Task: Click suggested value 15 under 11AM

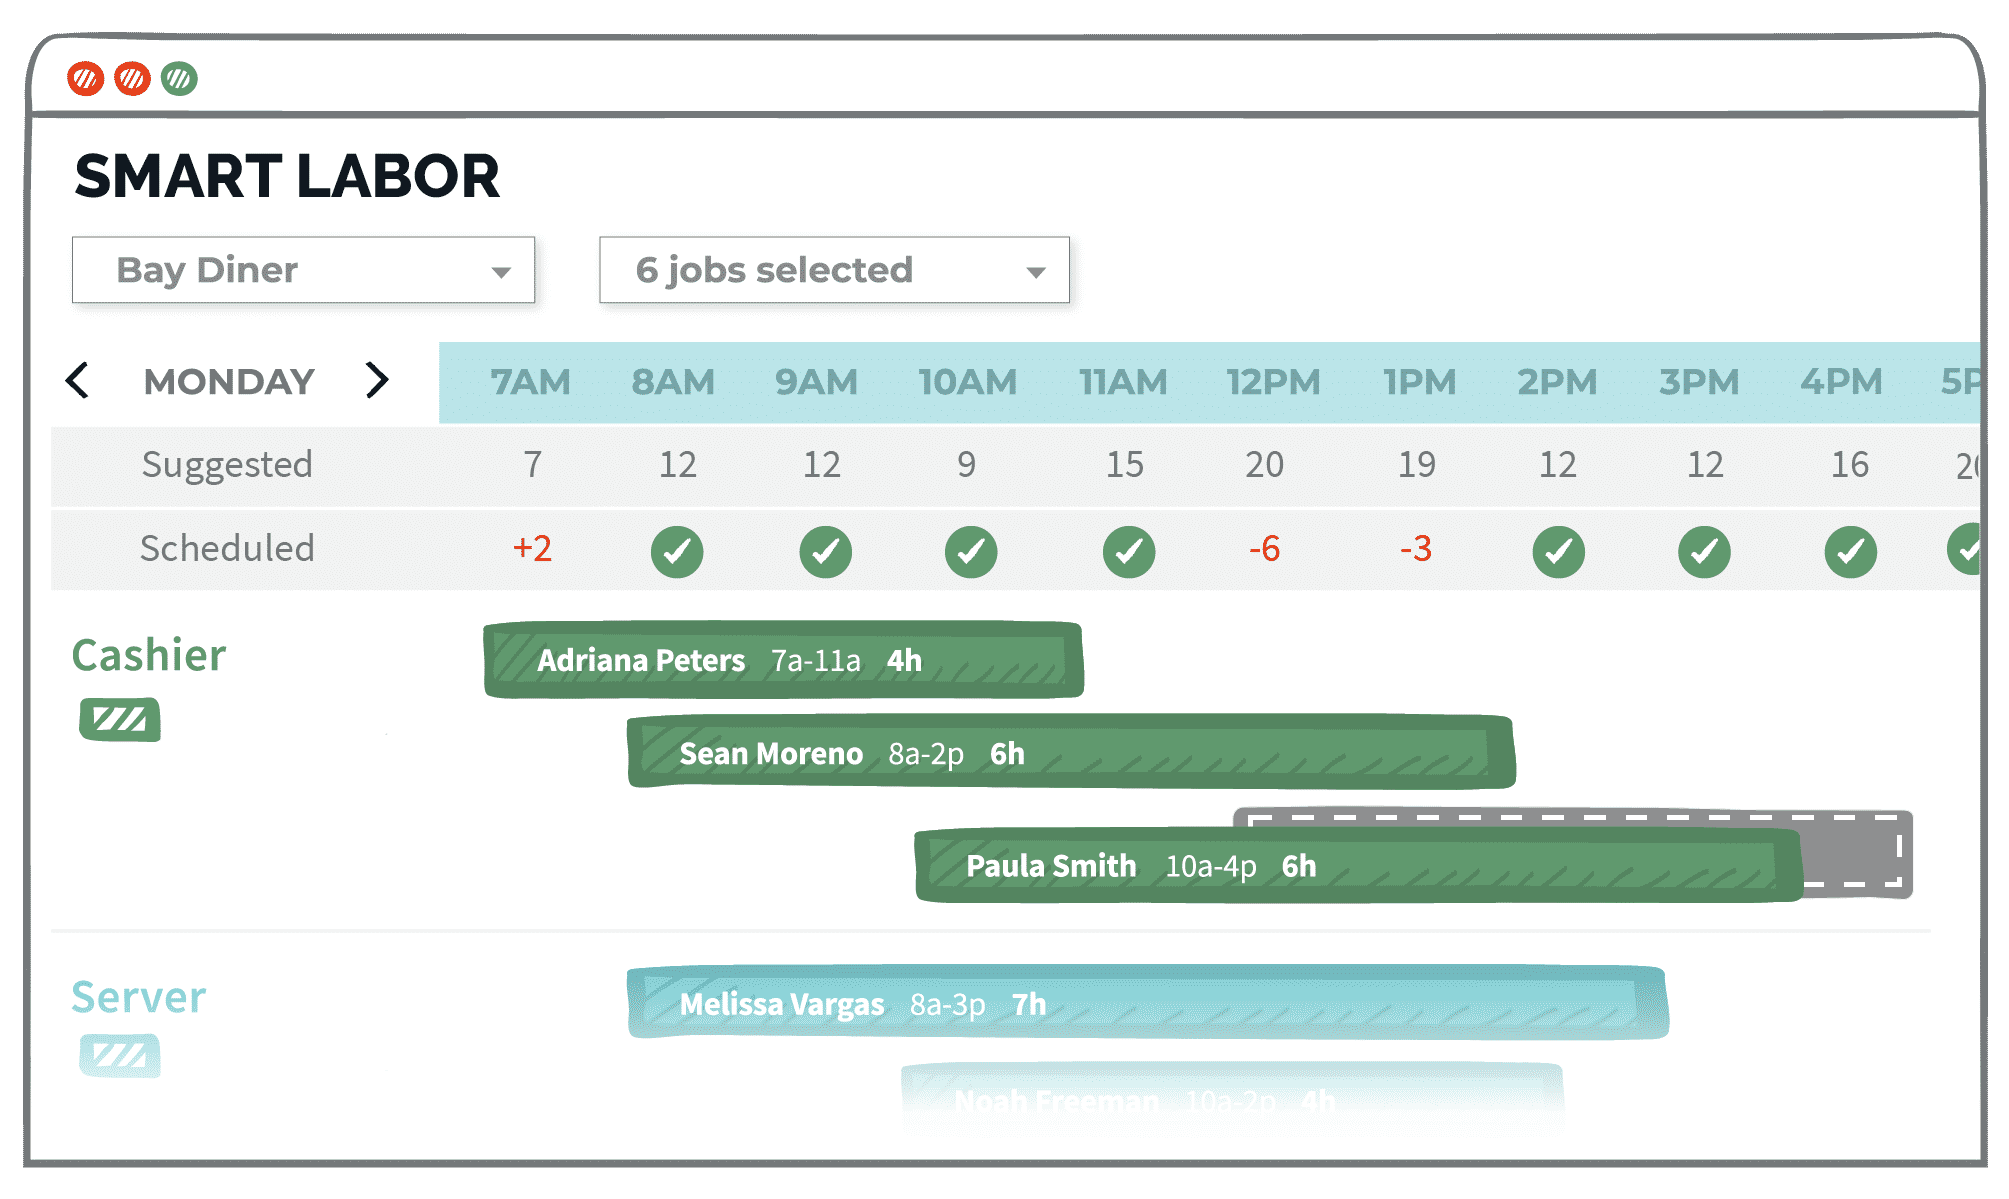Action: coord(1125,465)
